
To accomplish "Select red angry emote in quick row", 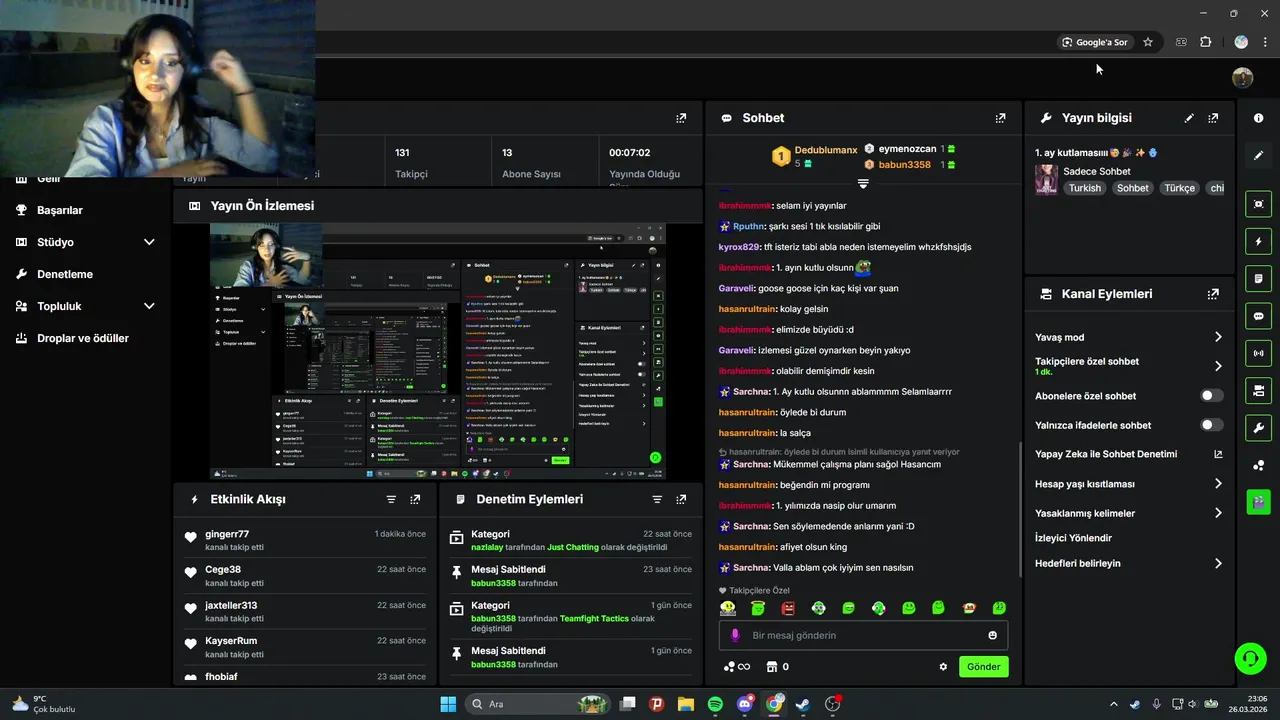I will pos(788,608).
